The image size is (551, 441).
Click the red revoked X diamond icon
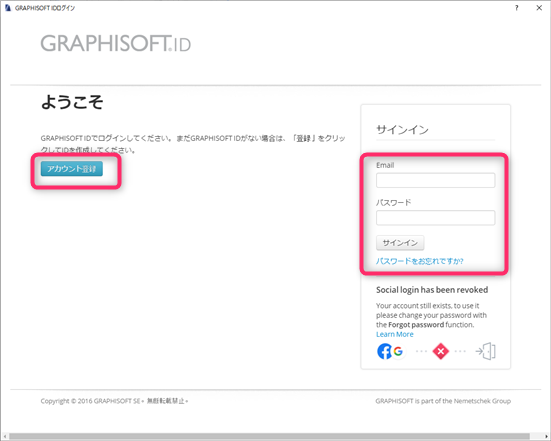(x=441, y=351)
